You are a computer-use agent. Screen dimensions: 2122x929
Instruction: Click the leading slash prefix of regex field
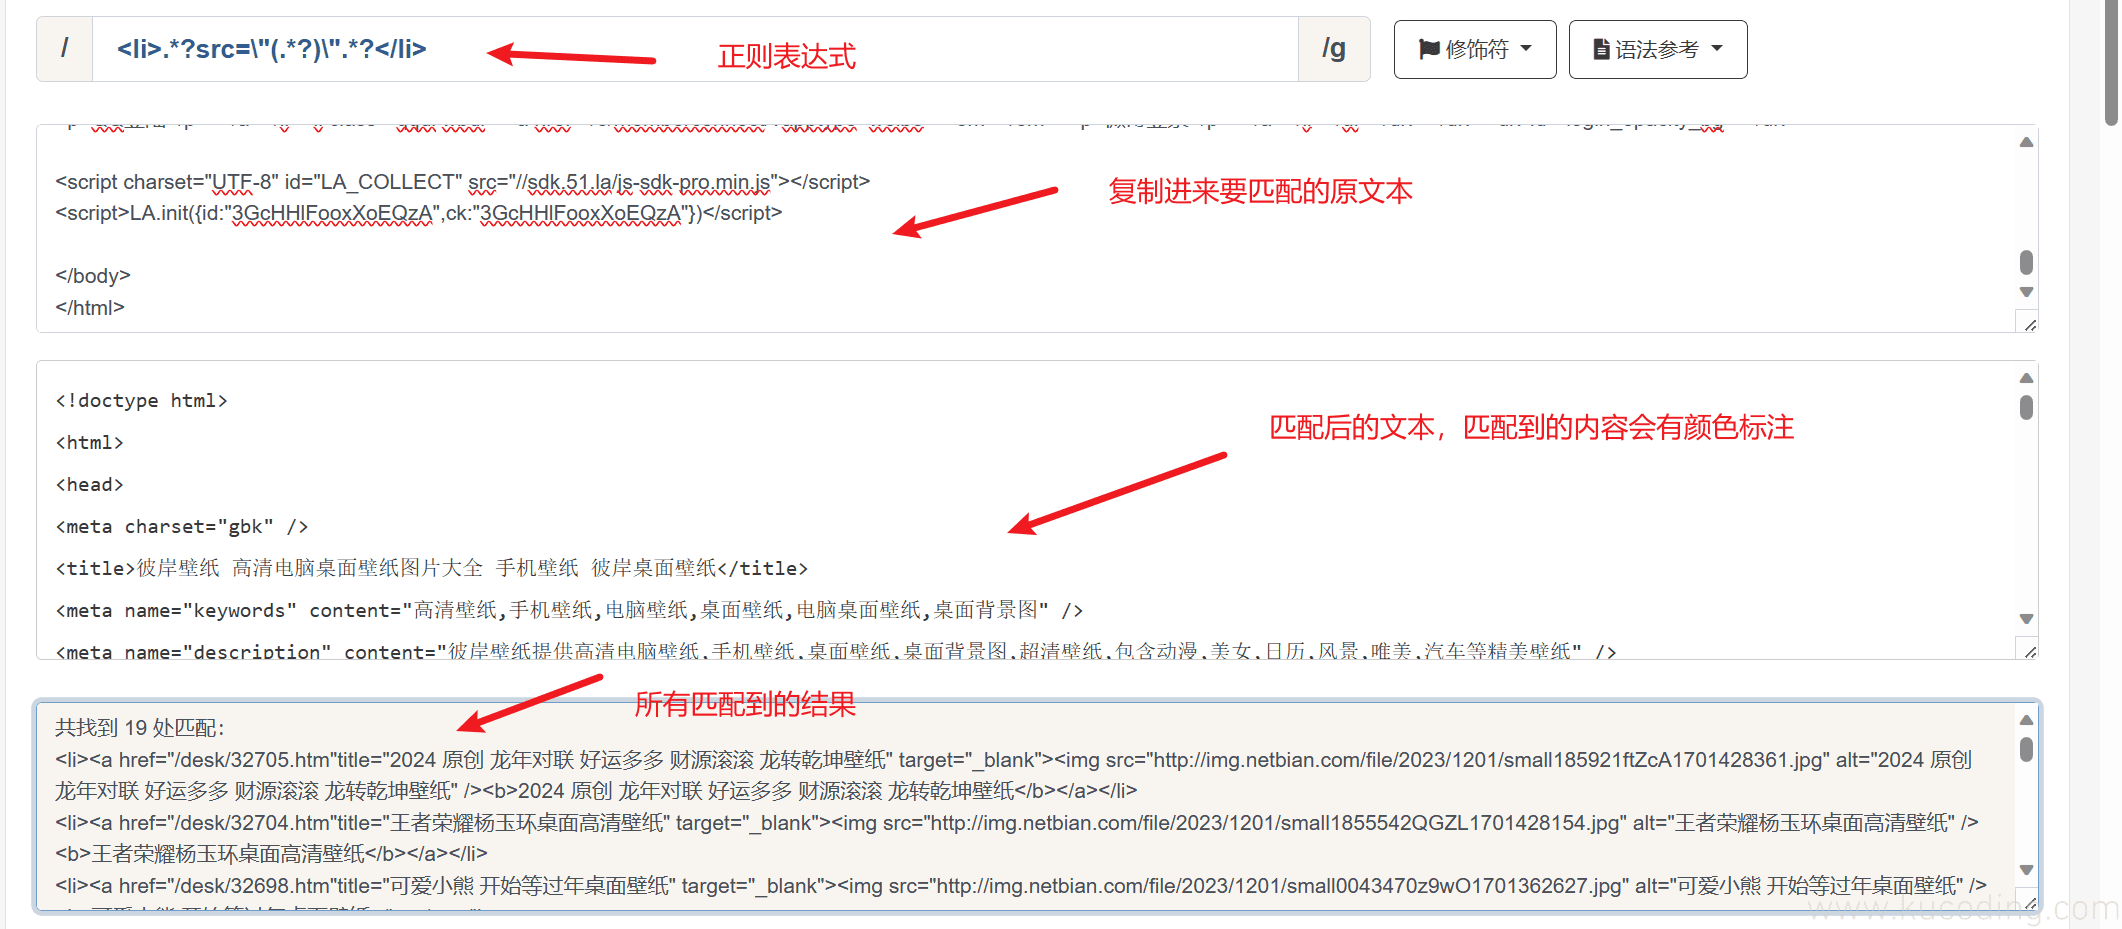(65, 49)
